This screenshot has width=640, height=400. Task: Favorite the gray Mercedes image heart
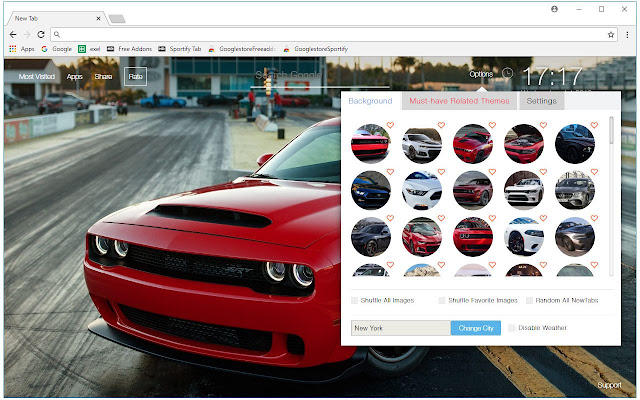[594, 172]
